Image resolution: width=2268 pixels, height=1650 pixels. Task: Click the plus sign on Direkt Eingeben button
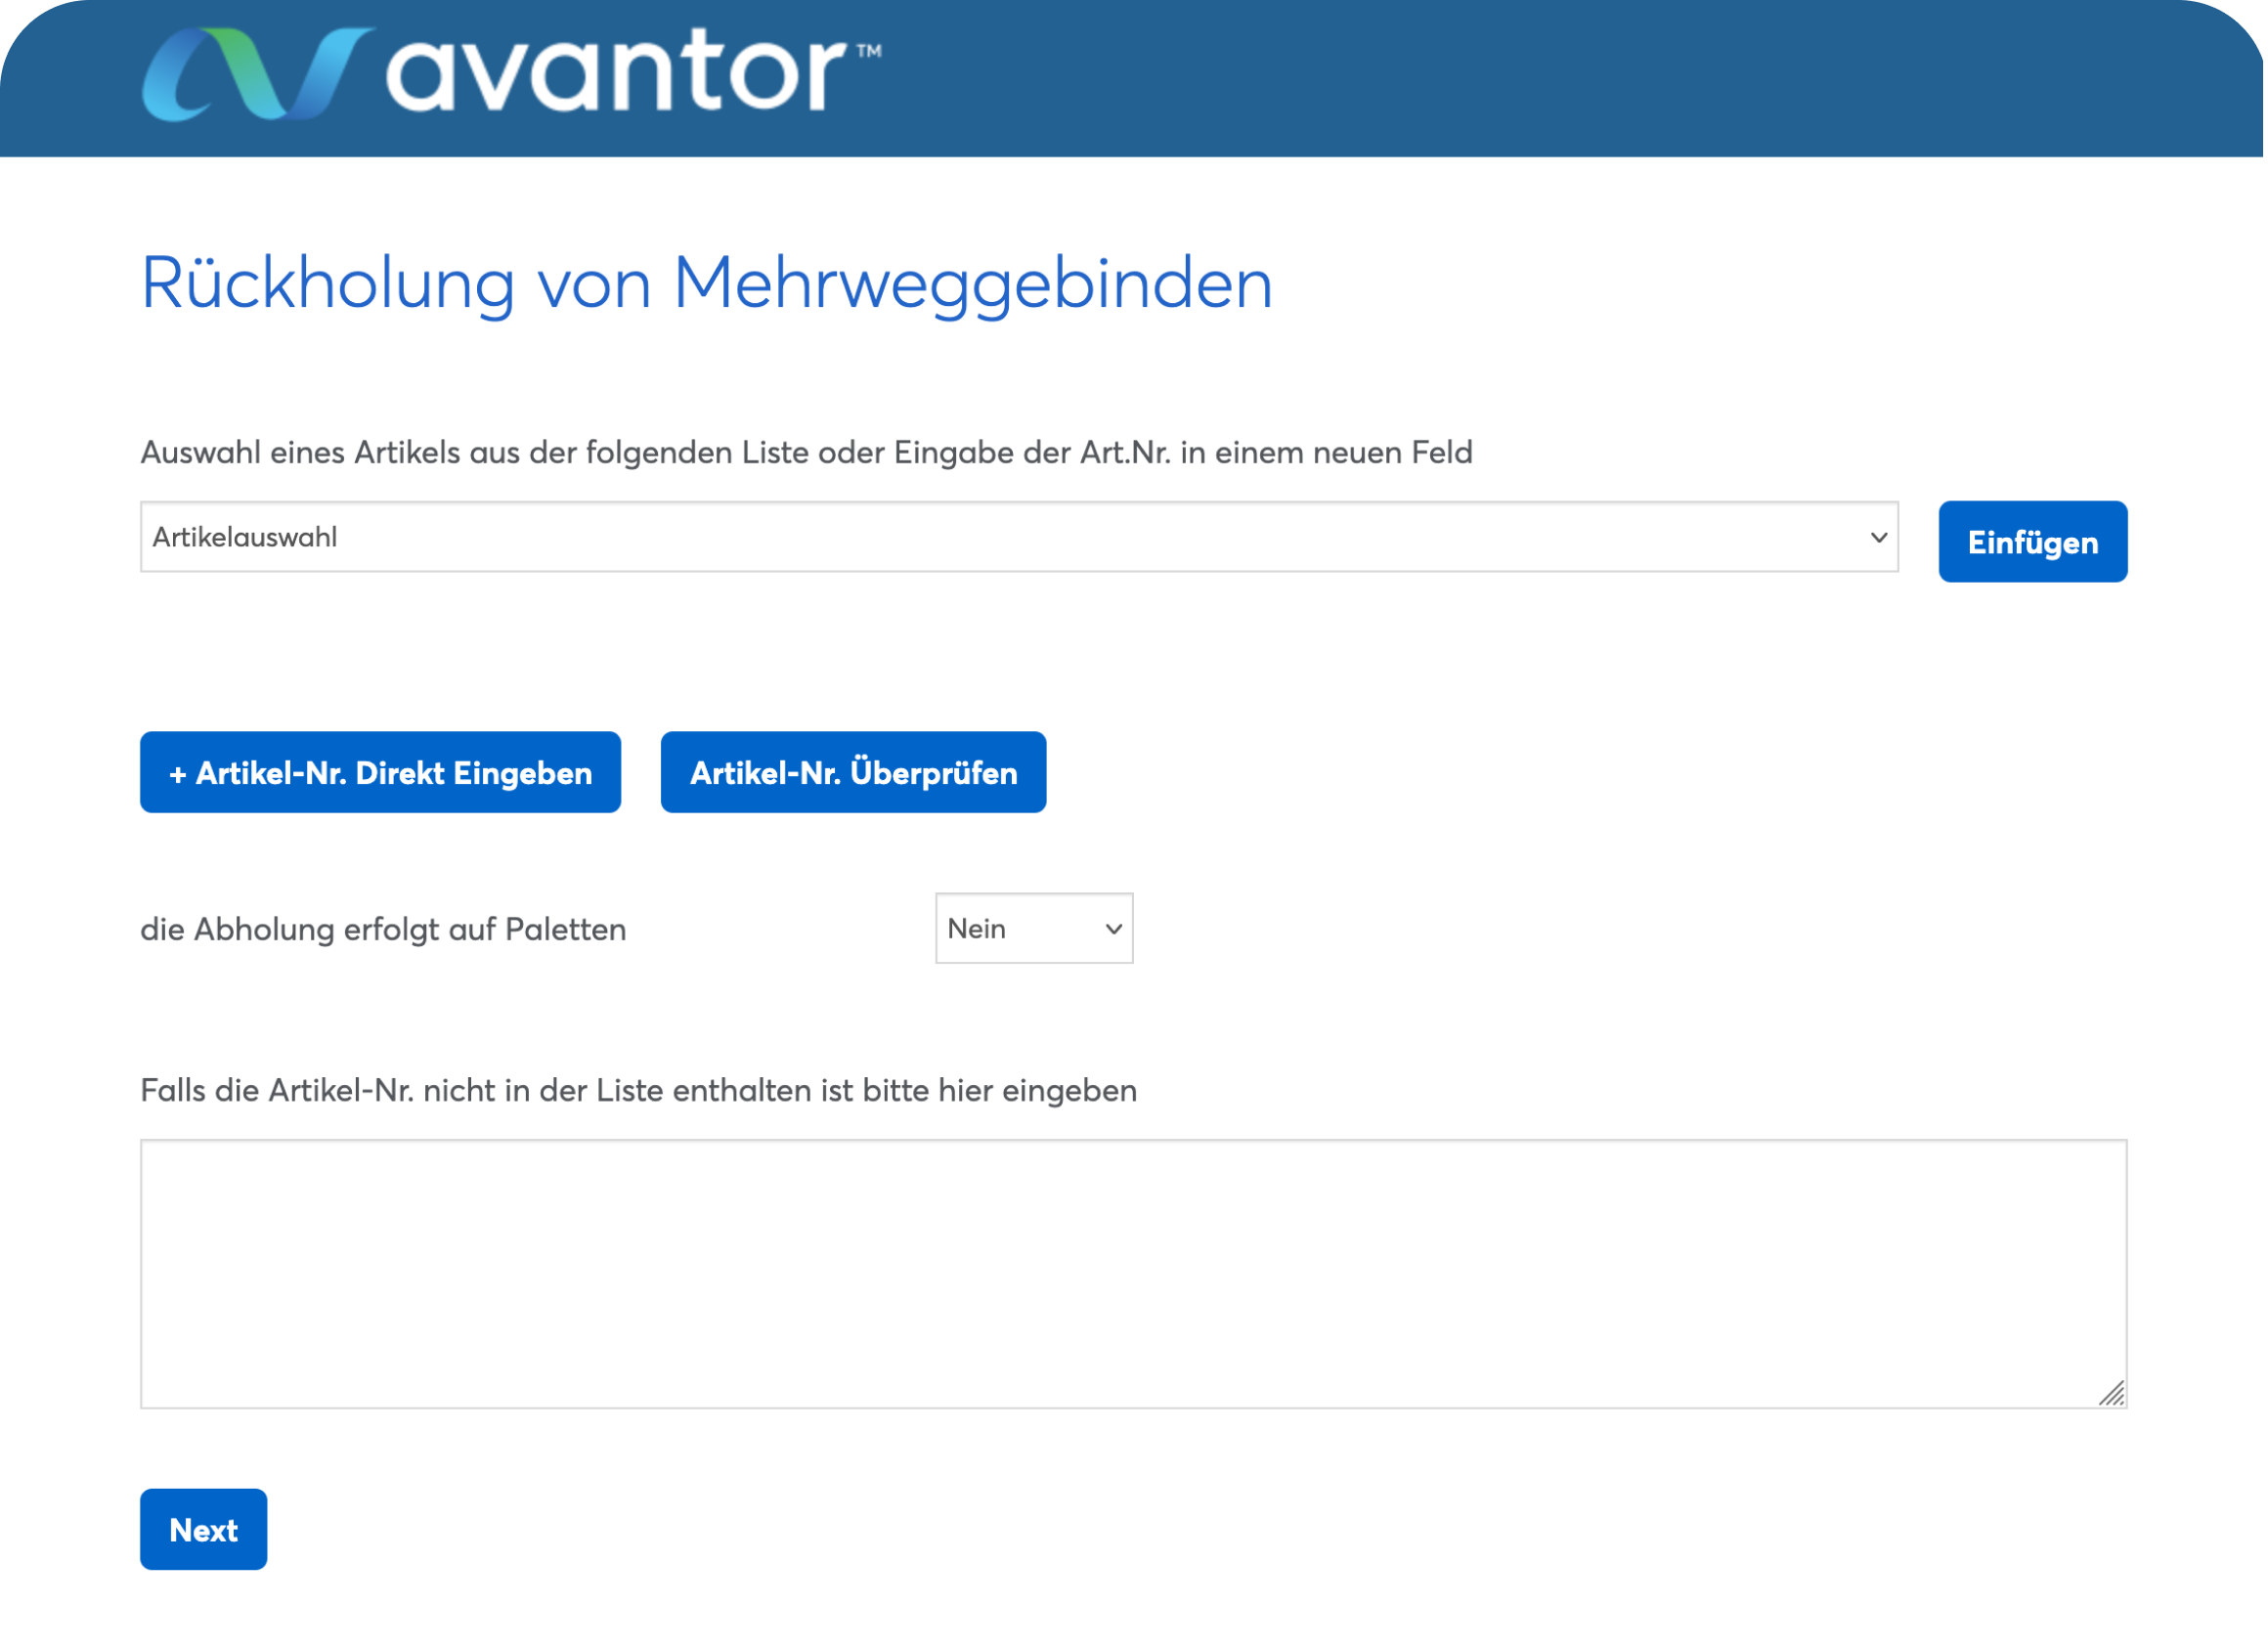point(178,774)
